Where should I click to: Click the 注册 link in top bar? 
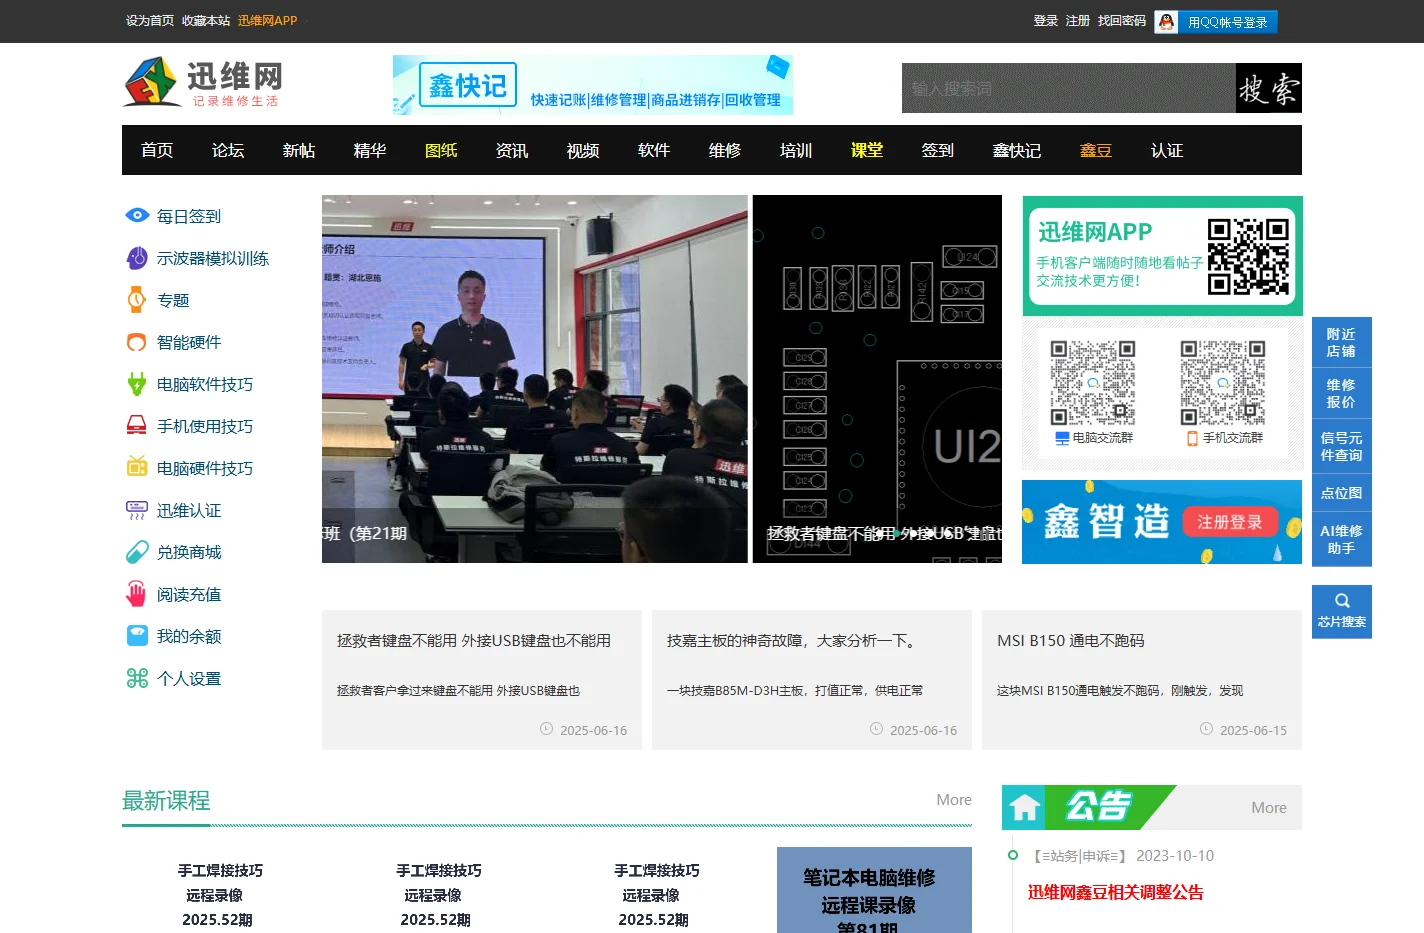point(1078,20)
